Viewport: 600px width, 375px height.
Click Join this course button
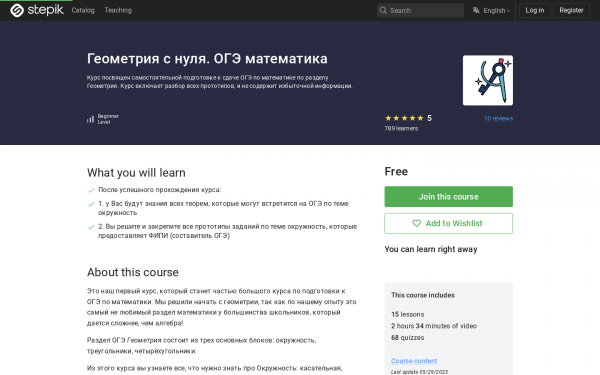tap(448, 197)
